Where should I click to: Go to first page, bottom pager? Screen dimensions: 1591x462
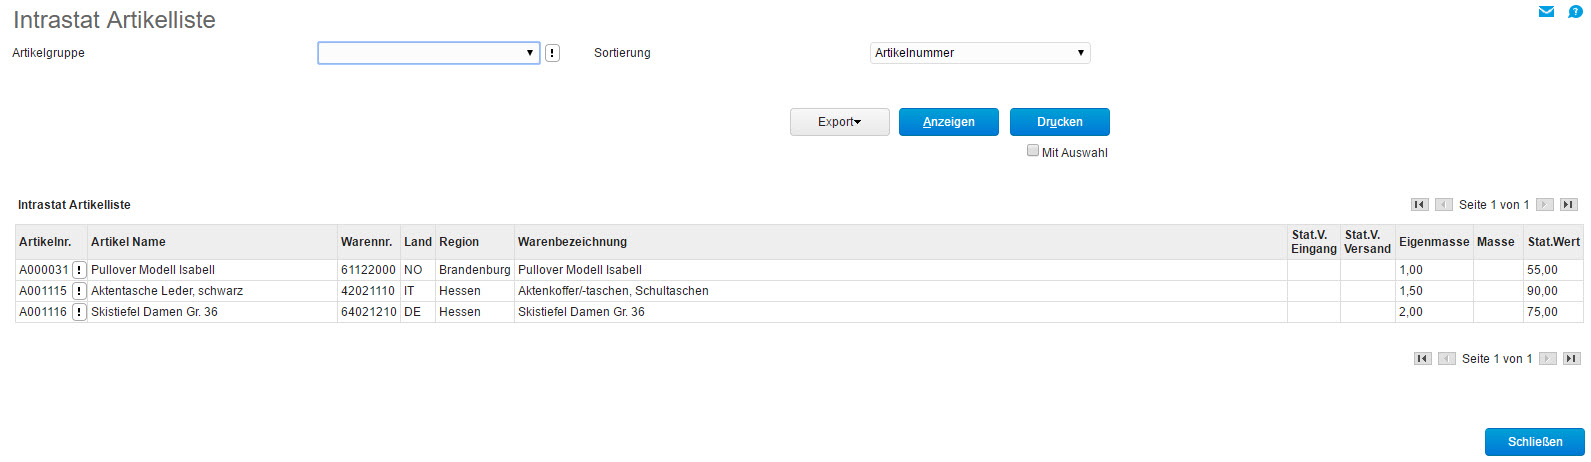(1423, 359)
